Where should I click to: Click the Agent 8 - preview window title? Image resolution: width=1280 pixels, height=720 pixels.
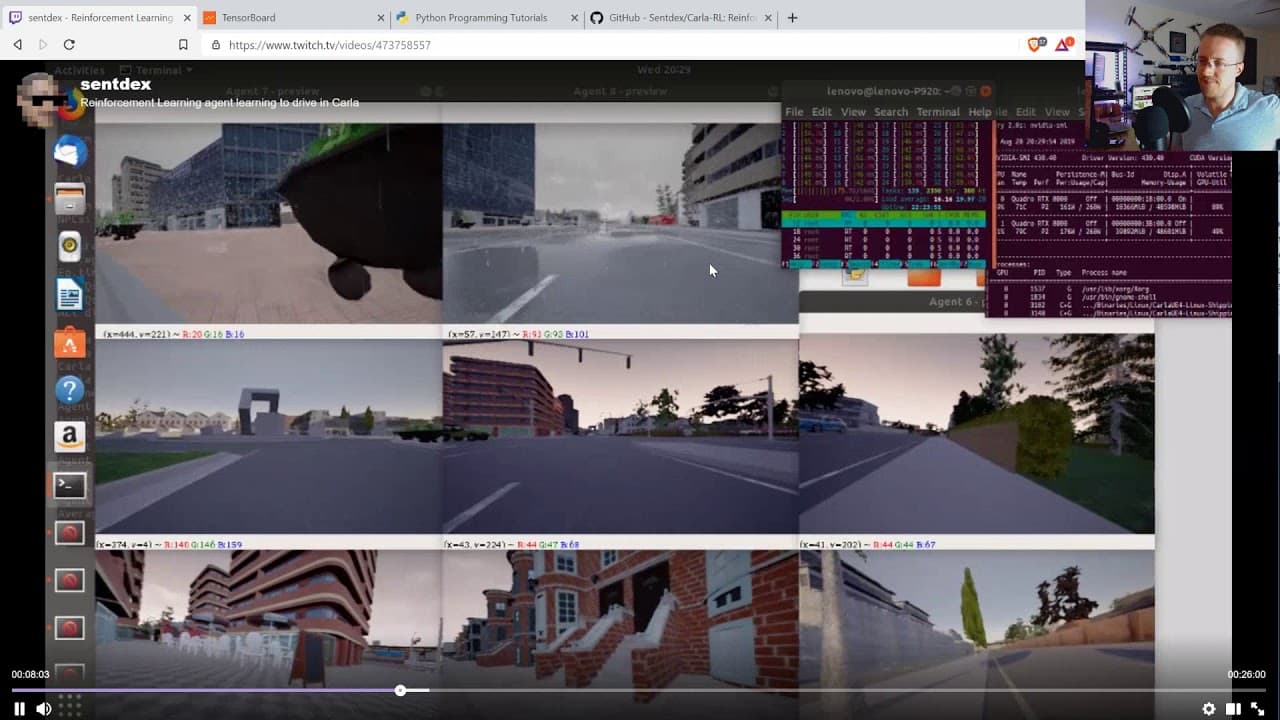(x=620, y=91)
